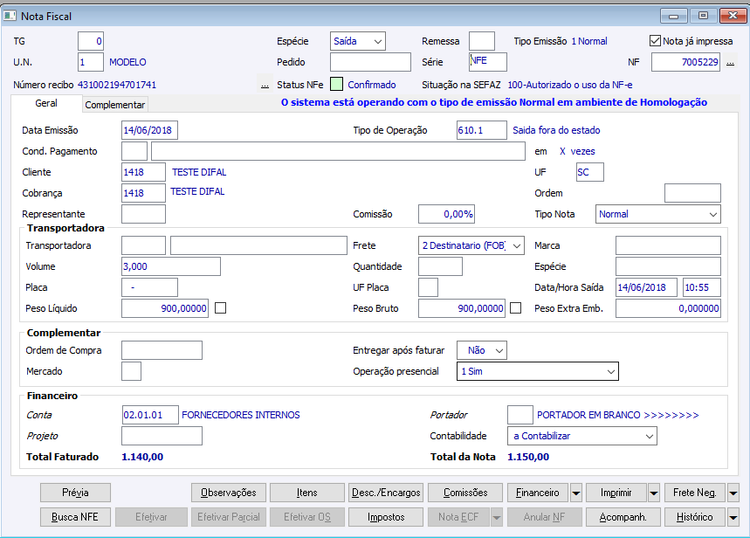Click the Histórico button
The height and width of the screenshot is (538, 750).
coord(695,517)
